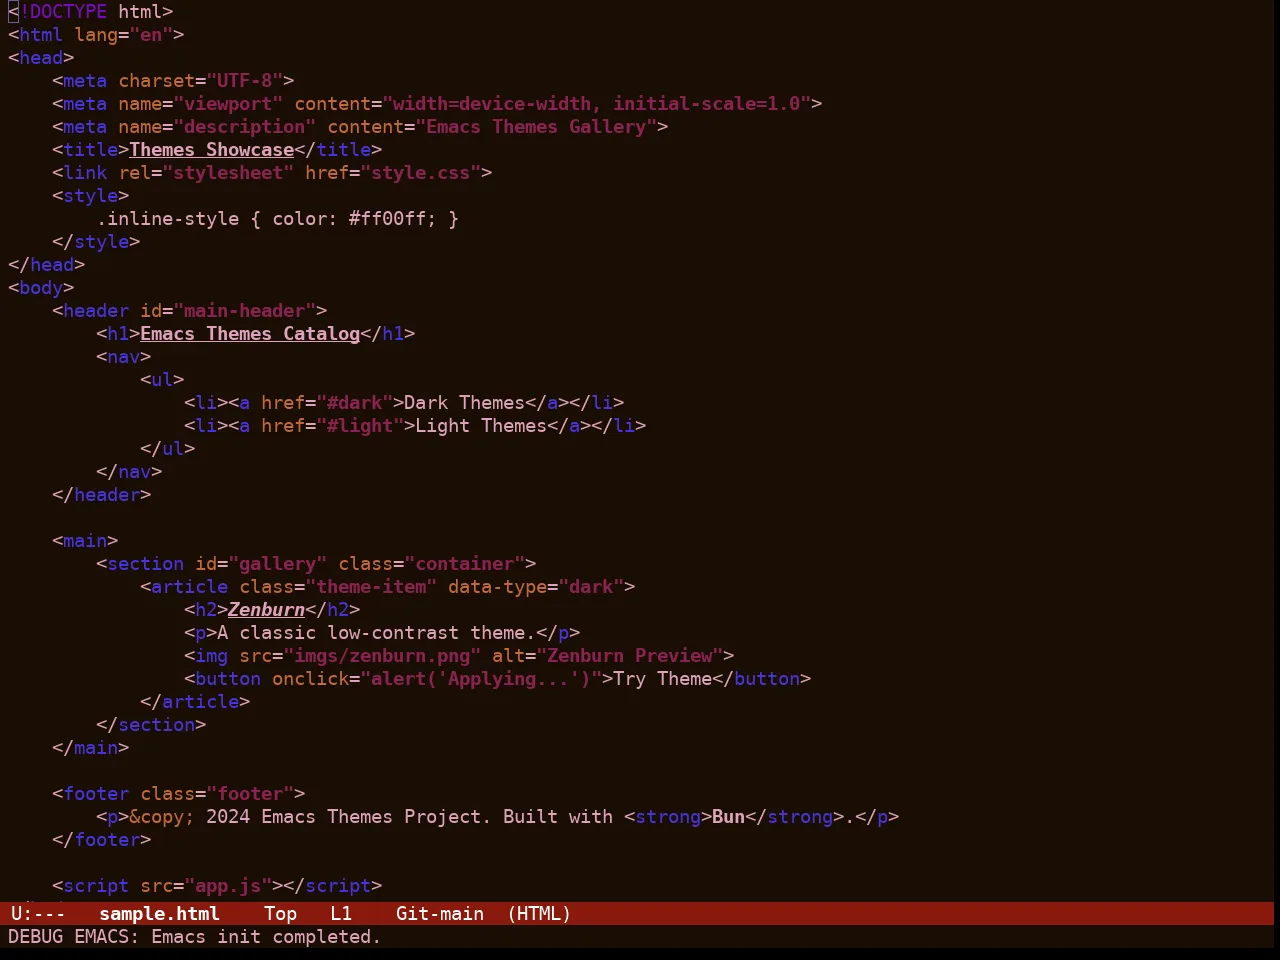Screen dimensions: 1280x960
Task: Click the opening <body> tag
Action: tap(41, 287)
